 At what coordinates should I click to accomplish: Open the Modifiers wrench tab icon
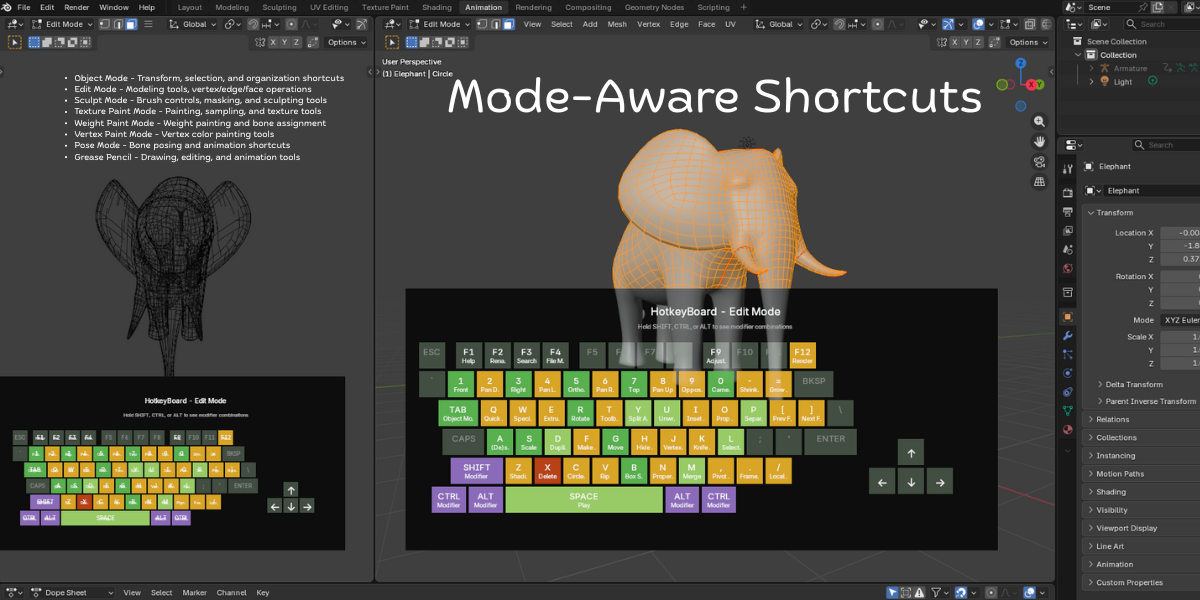coord(1068,335)
